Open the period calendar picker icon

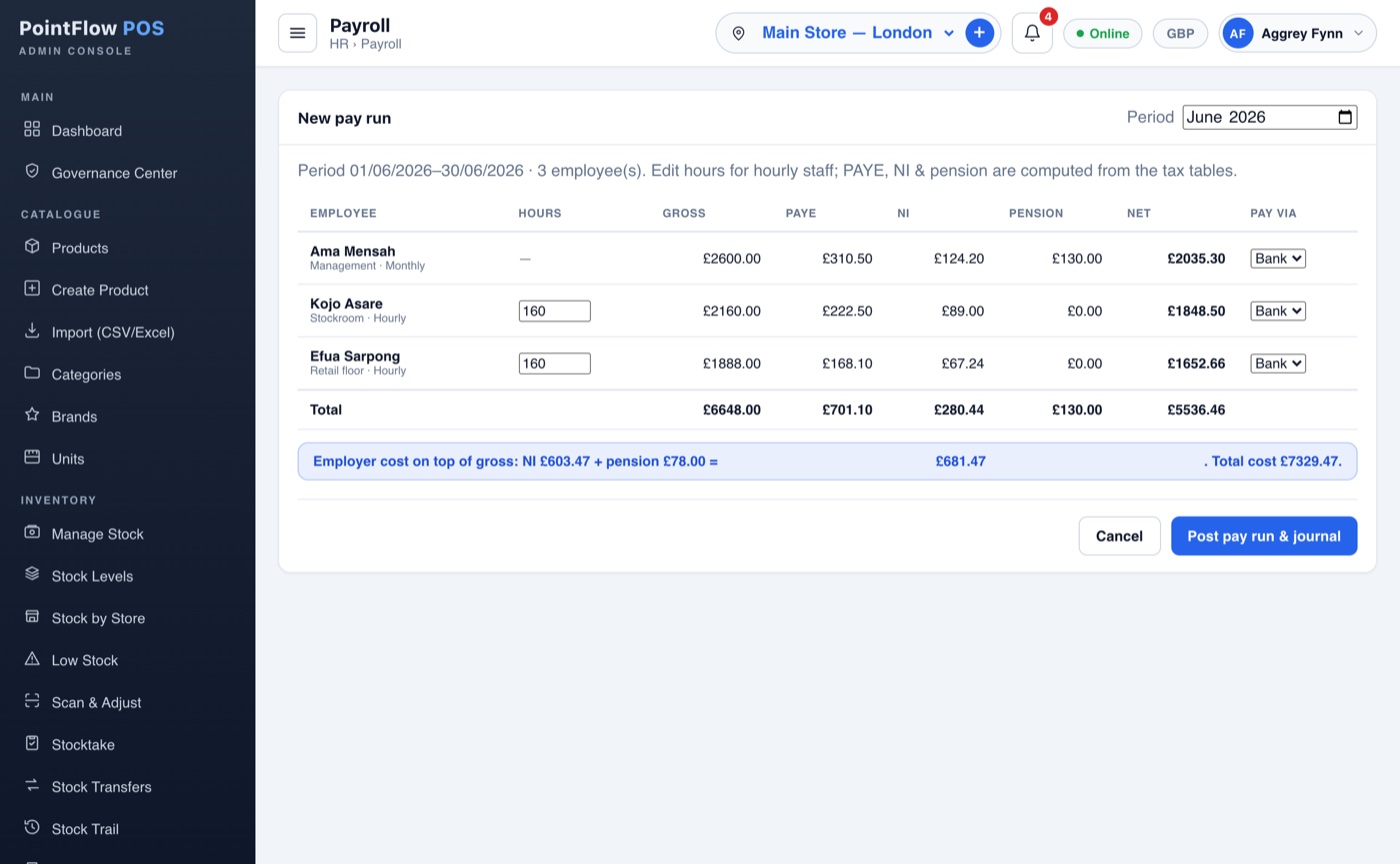pyautogui.click(x=1345, y=117)
